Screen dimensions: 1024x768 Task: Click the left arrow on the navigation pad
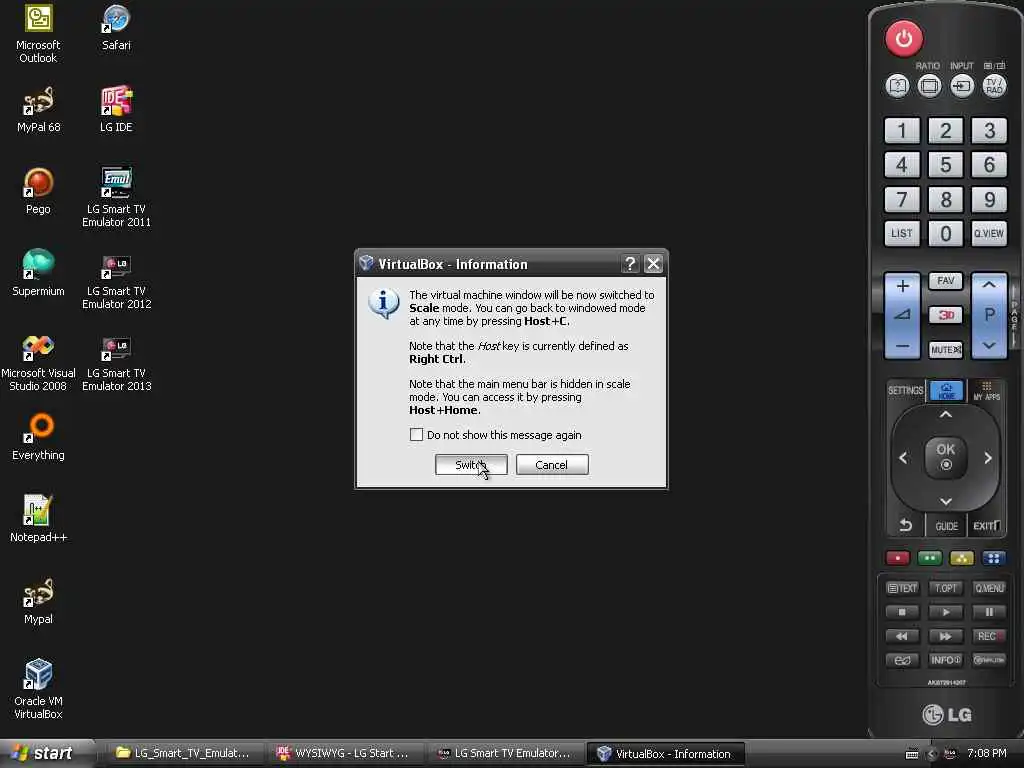pyautogui.click(x=903, y=458)
